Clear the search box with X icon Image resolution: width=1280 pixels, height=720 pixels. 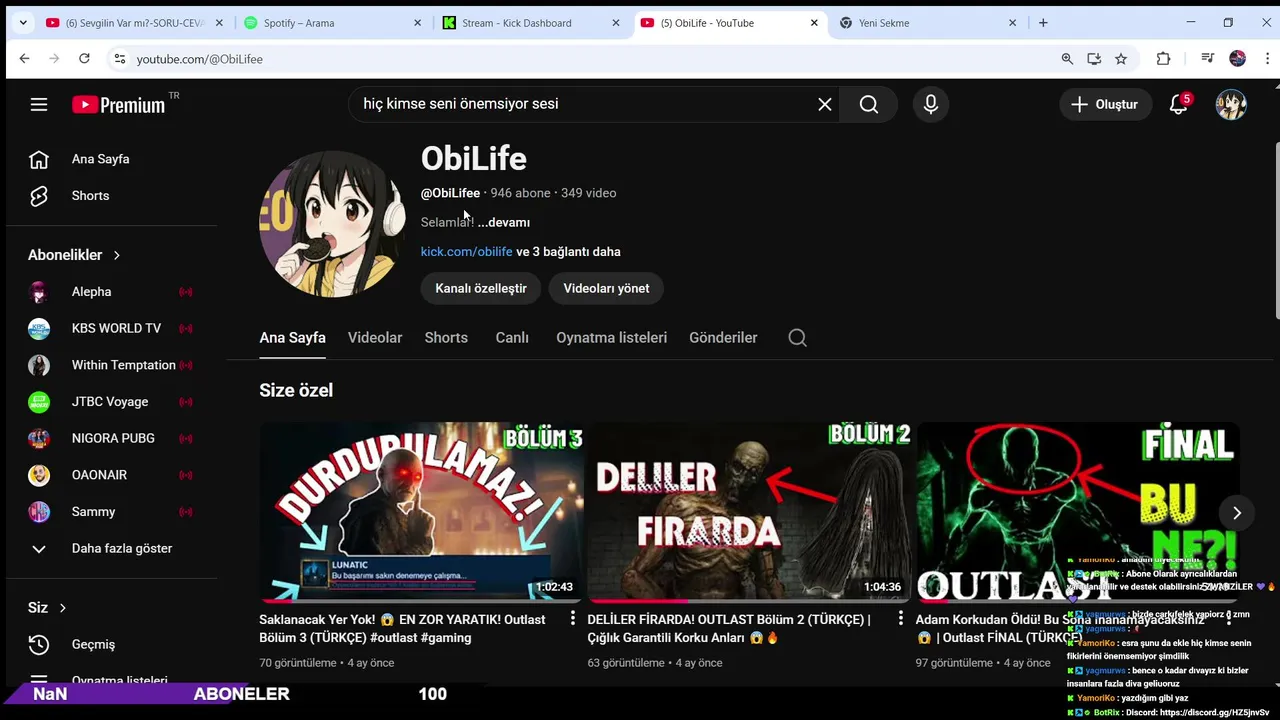825,104
